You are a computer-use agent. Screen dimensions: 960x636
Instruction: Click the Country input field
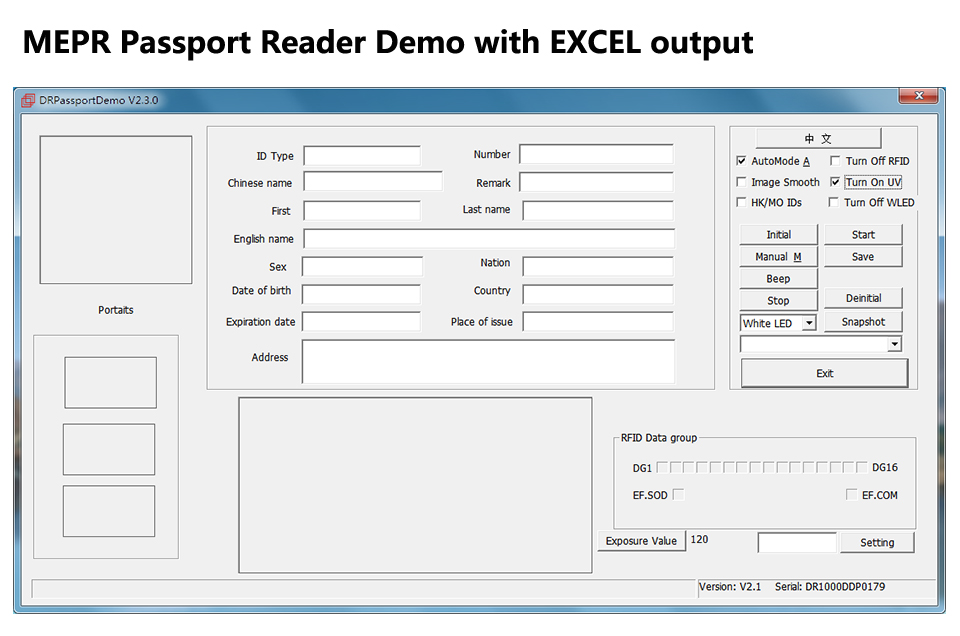[598, 294]
